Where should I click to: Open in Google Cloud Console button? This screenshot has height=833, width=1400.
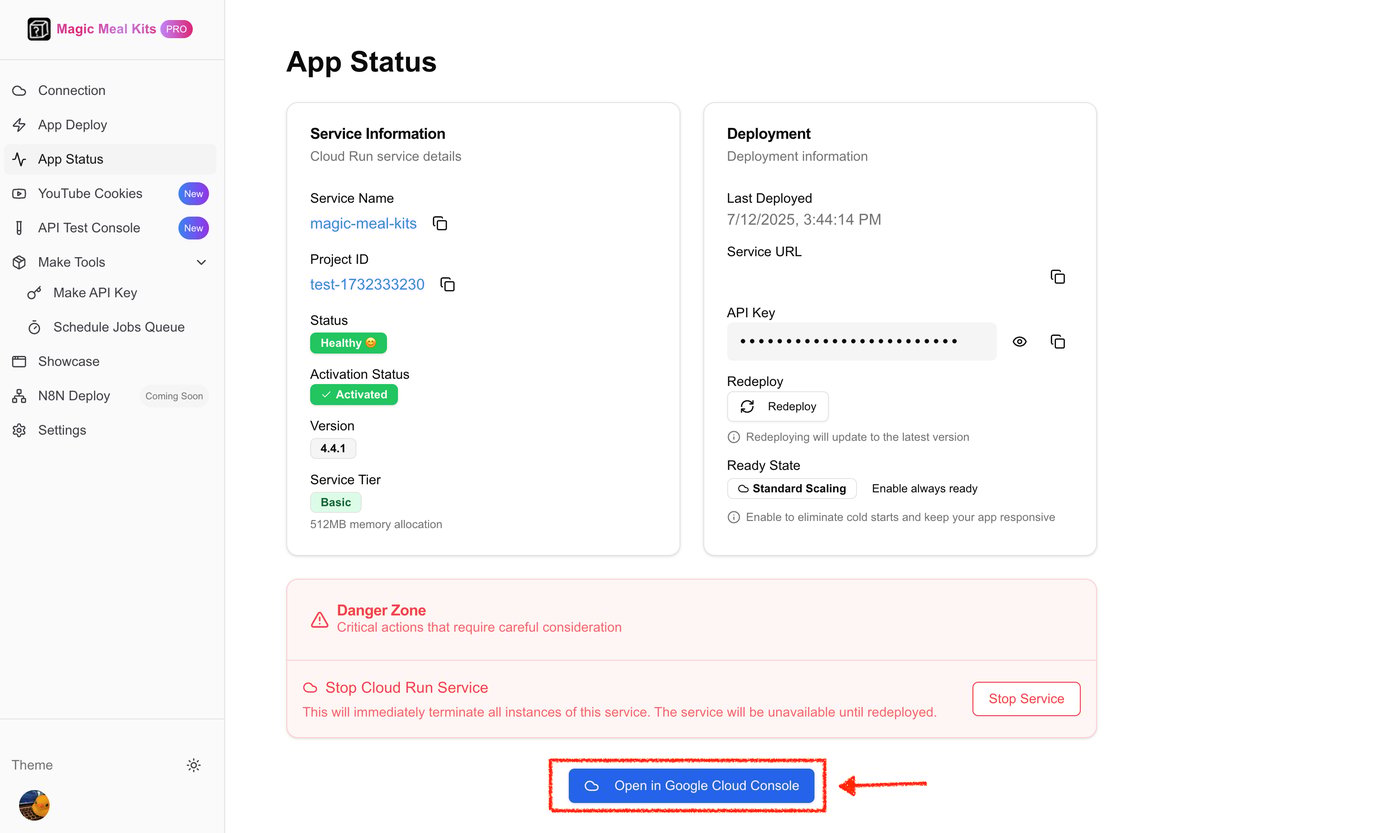click(691, 786)
